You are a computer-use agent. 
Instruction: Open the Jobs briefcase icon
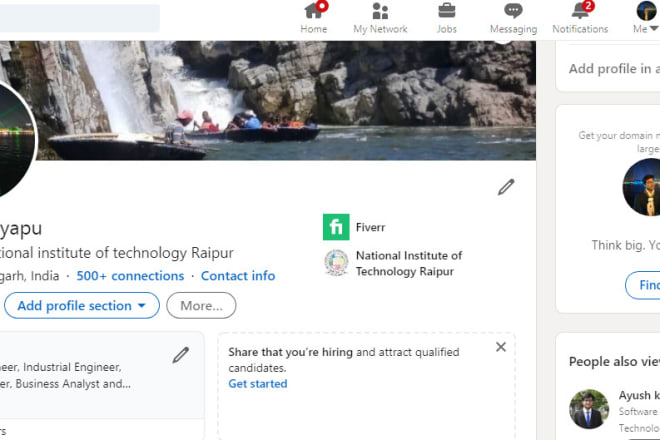click(447, 11)
